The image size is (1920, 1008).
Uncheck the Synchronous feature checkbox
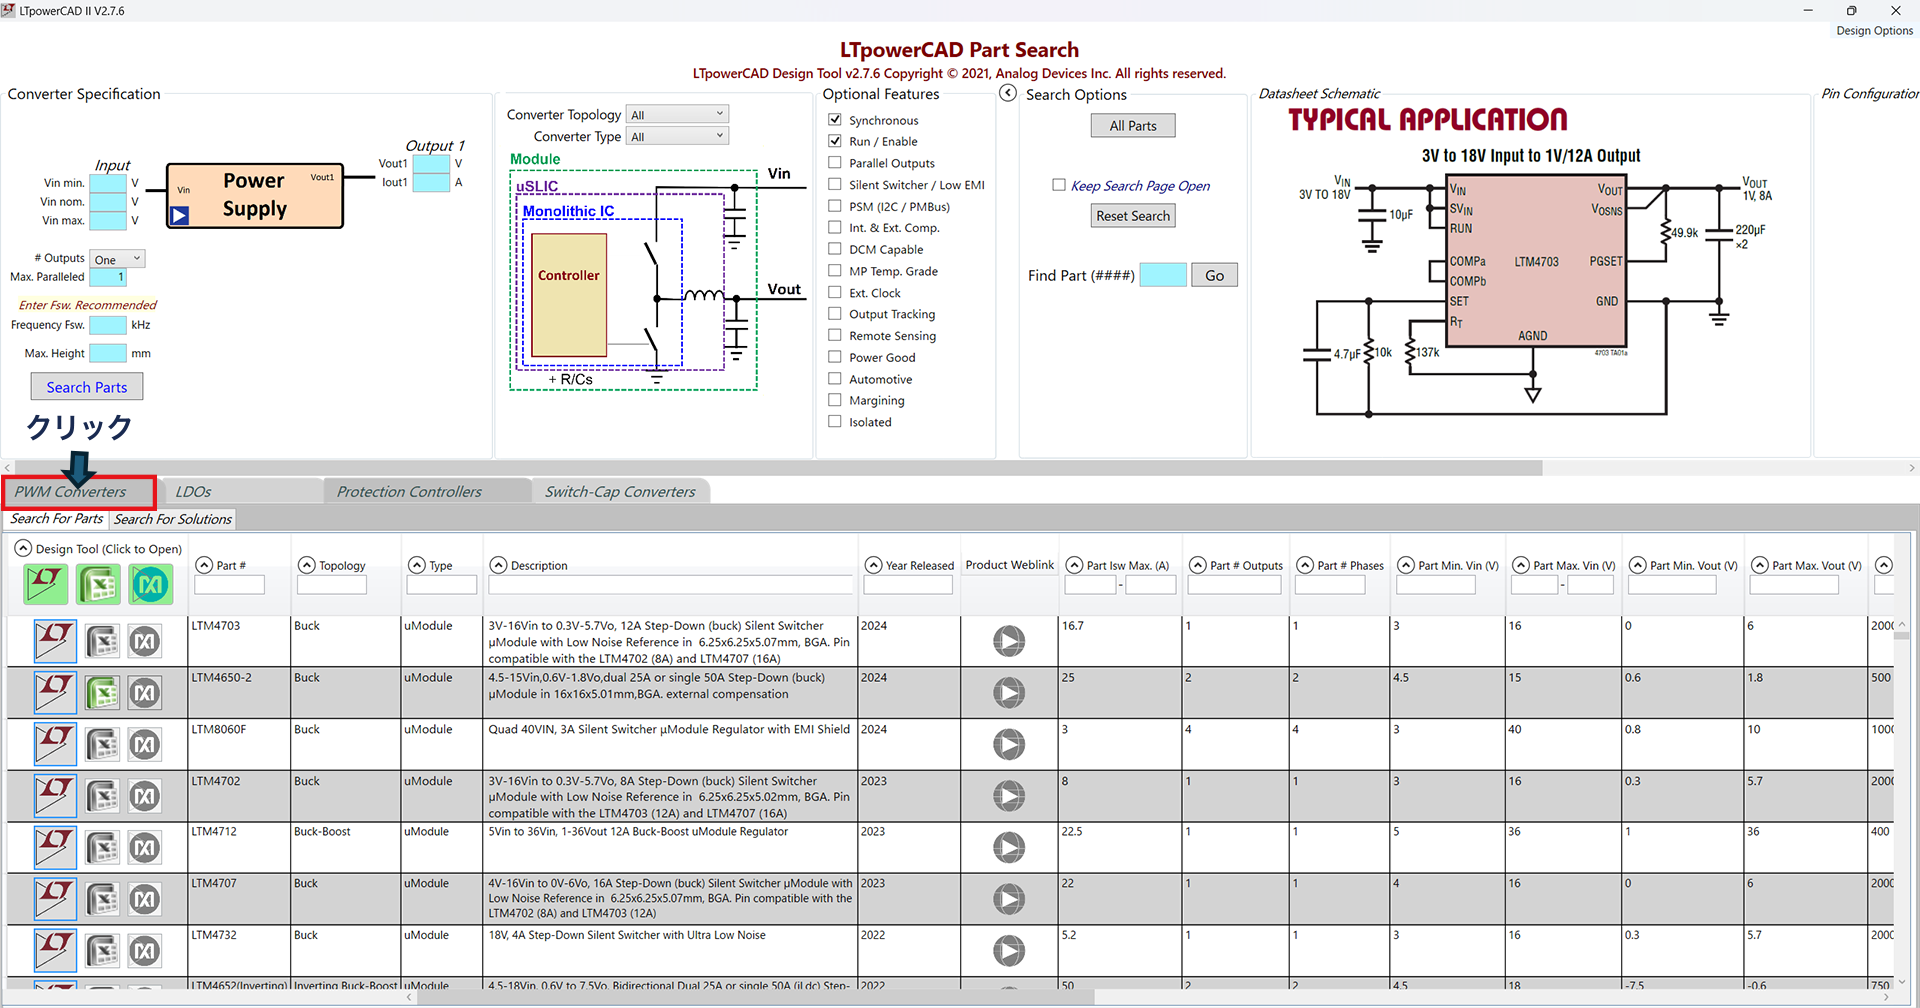[x=835, y=120]
